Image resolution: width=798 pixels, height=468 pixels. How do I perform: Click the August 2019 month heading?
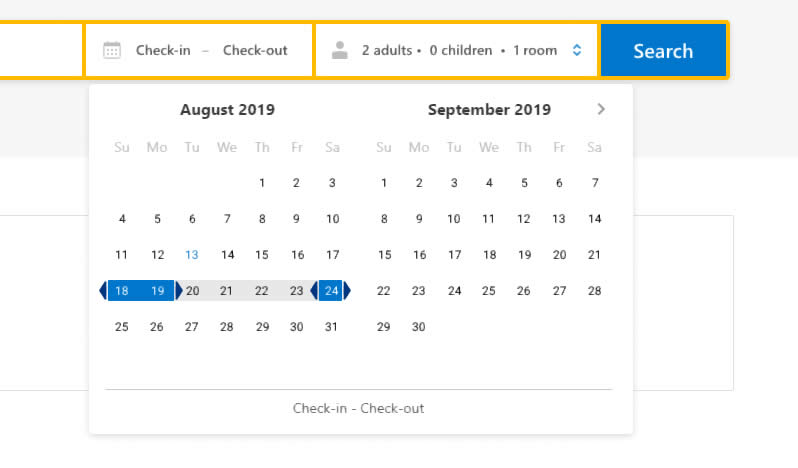click(x=227, y=110)
